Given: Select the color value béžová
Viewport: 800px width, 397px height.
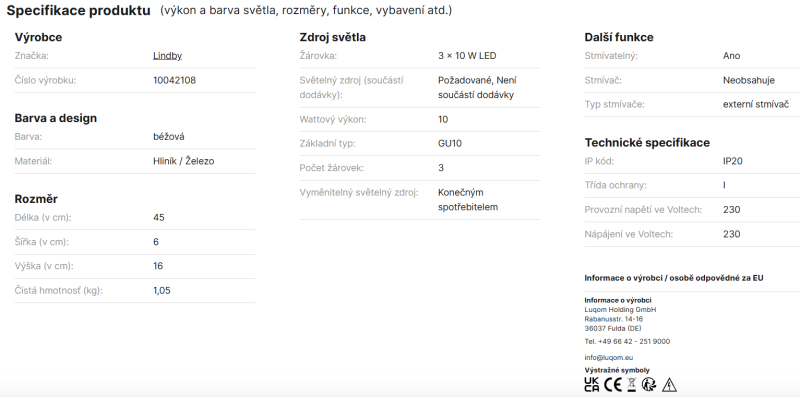Looking at the screenshot, I should (x=169, y=137).
